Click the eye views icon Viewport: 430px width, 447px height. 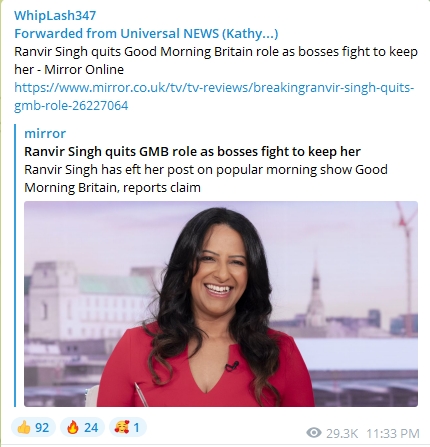tap(314, 433)
